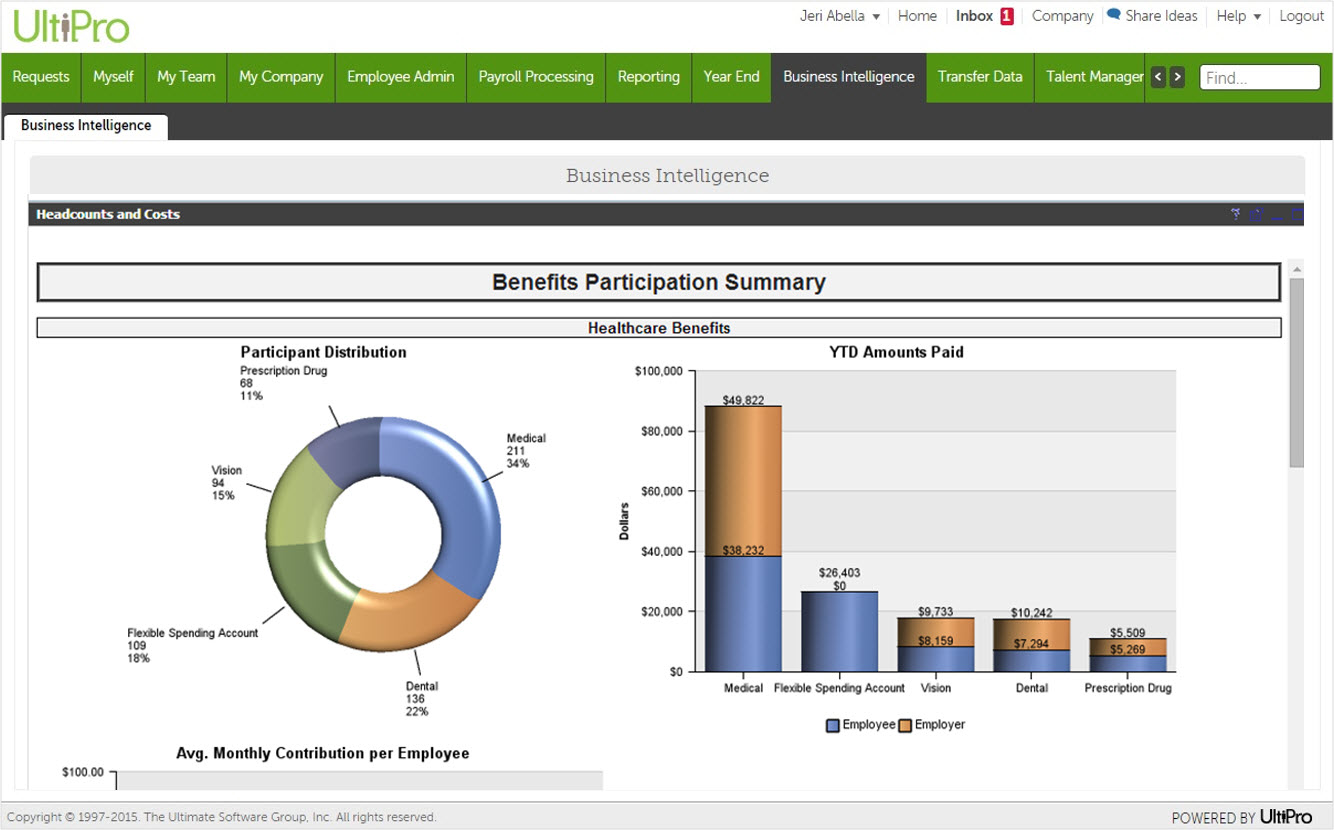
Task: Click the report vertical scrollbar thumb
Action: point(1296,372)
